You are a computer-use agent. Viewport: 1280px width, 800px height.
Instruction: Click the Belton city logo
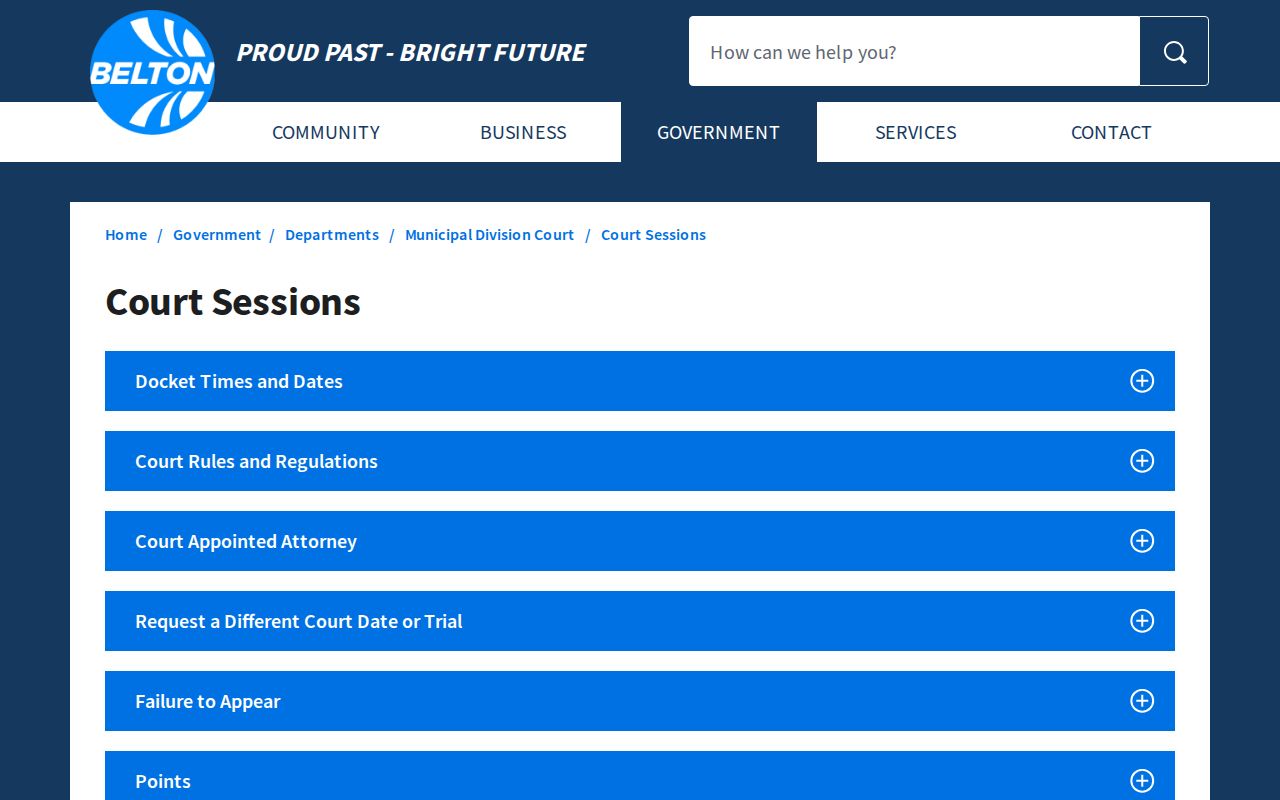pyautogui.click(x=152, y=72)
